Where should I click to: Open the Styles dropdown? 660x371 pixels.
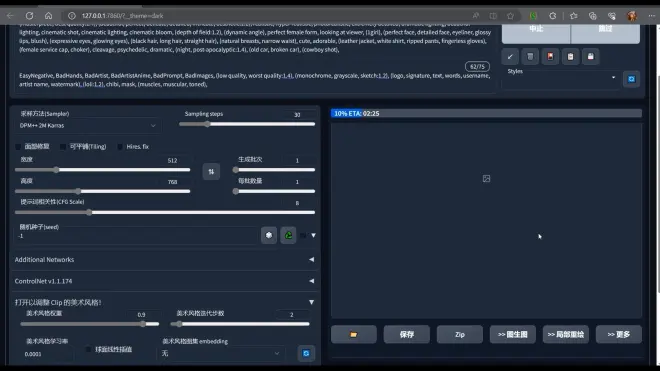tap(560, 78)
